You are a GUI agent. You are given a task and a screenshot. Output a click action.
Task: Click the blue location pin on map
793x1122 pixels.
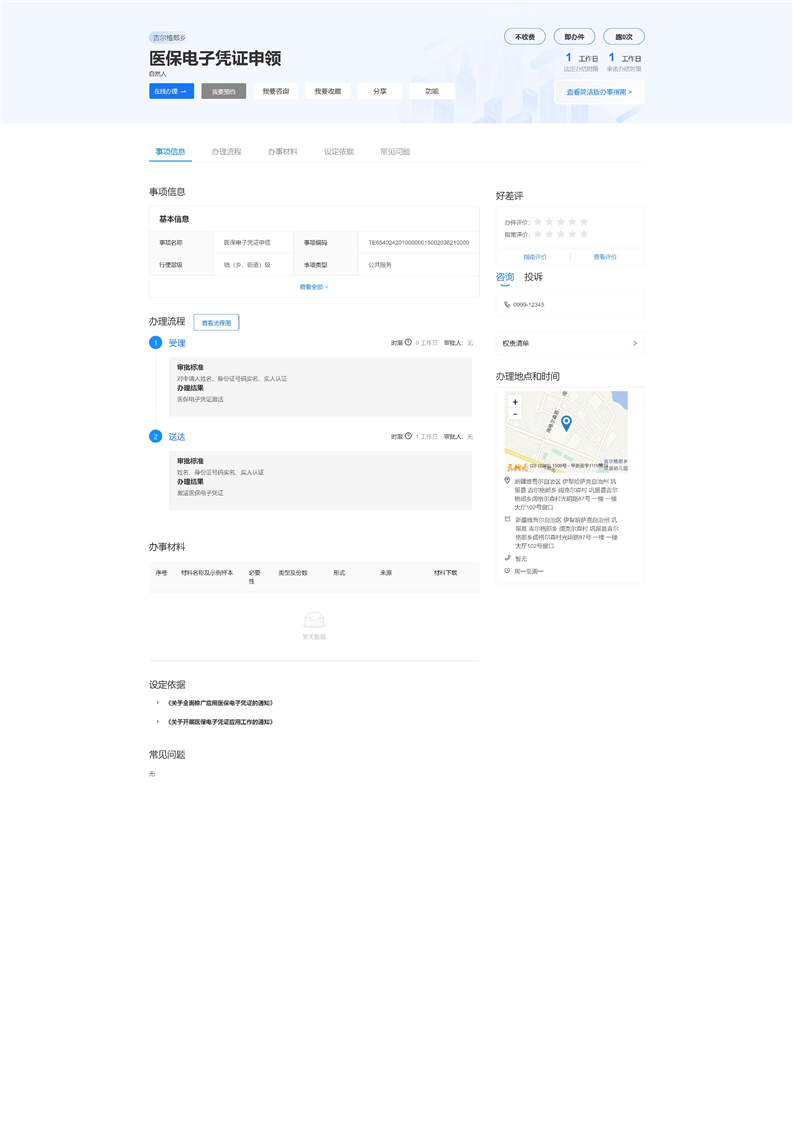(565, 423)
